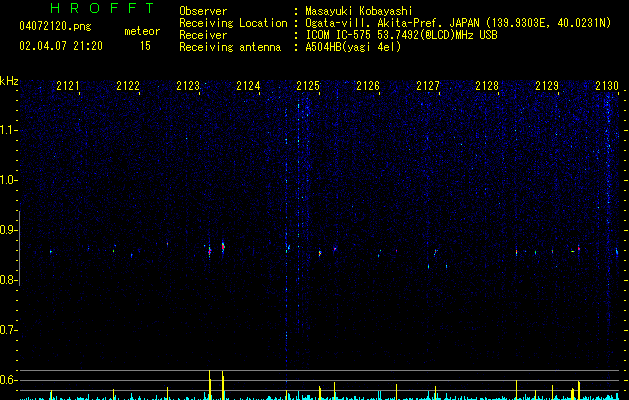Image resolution: width=629 pixels, height=400 pixels.
Task: Select the filename 04072120.png
Action: pyautogui.click(x=55, y=27)
